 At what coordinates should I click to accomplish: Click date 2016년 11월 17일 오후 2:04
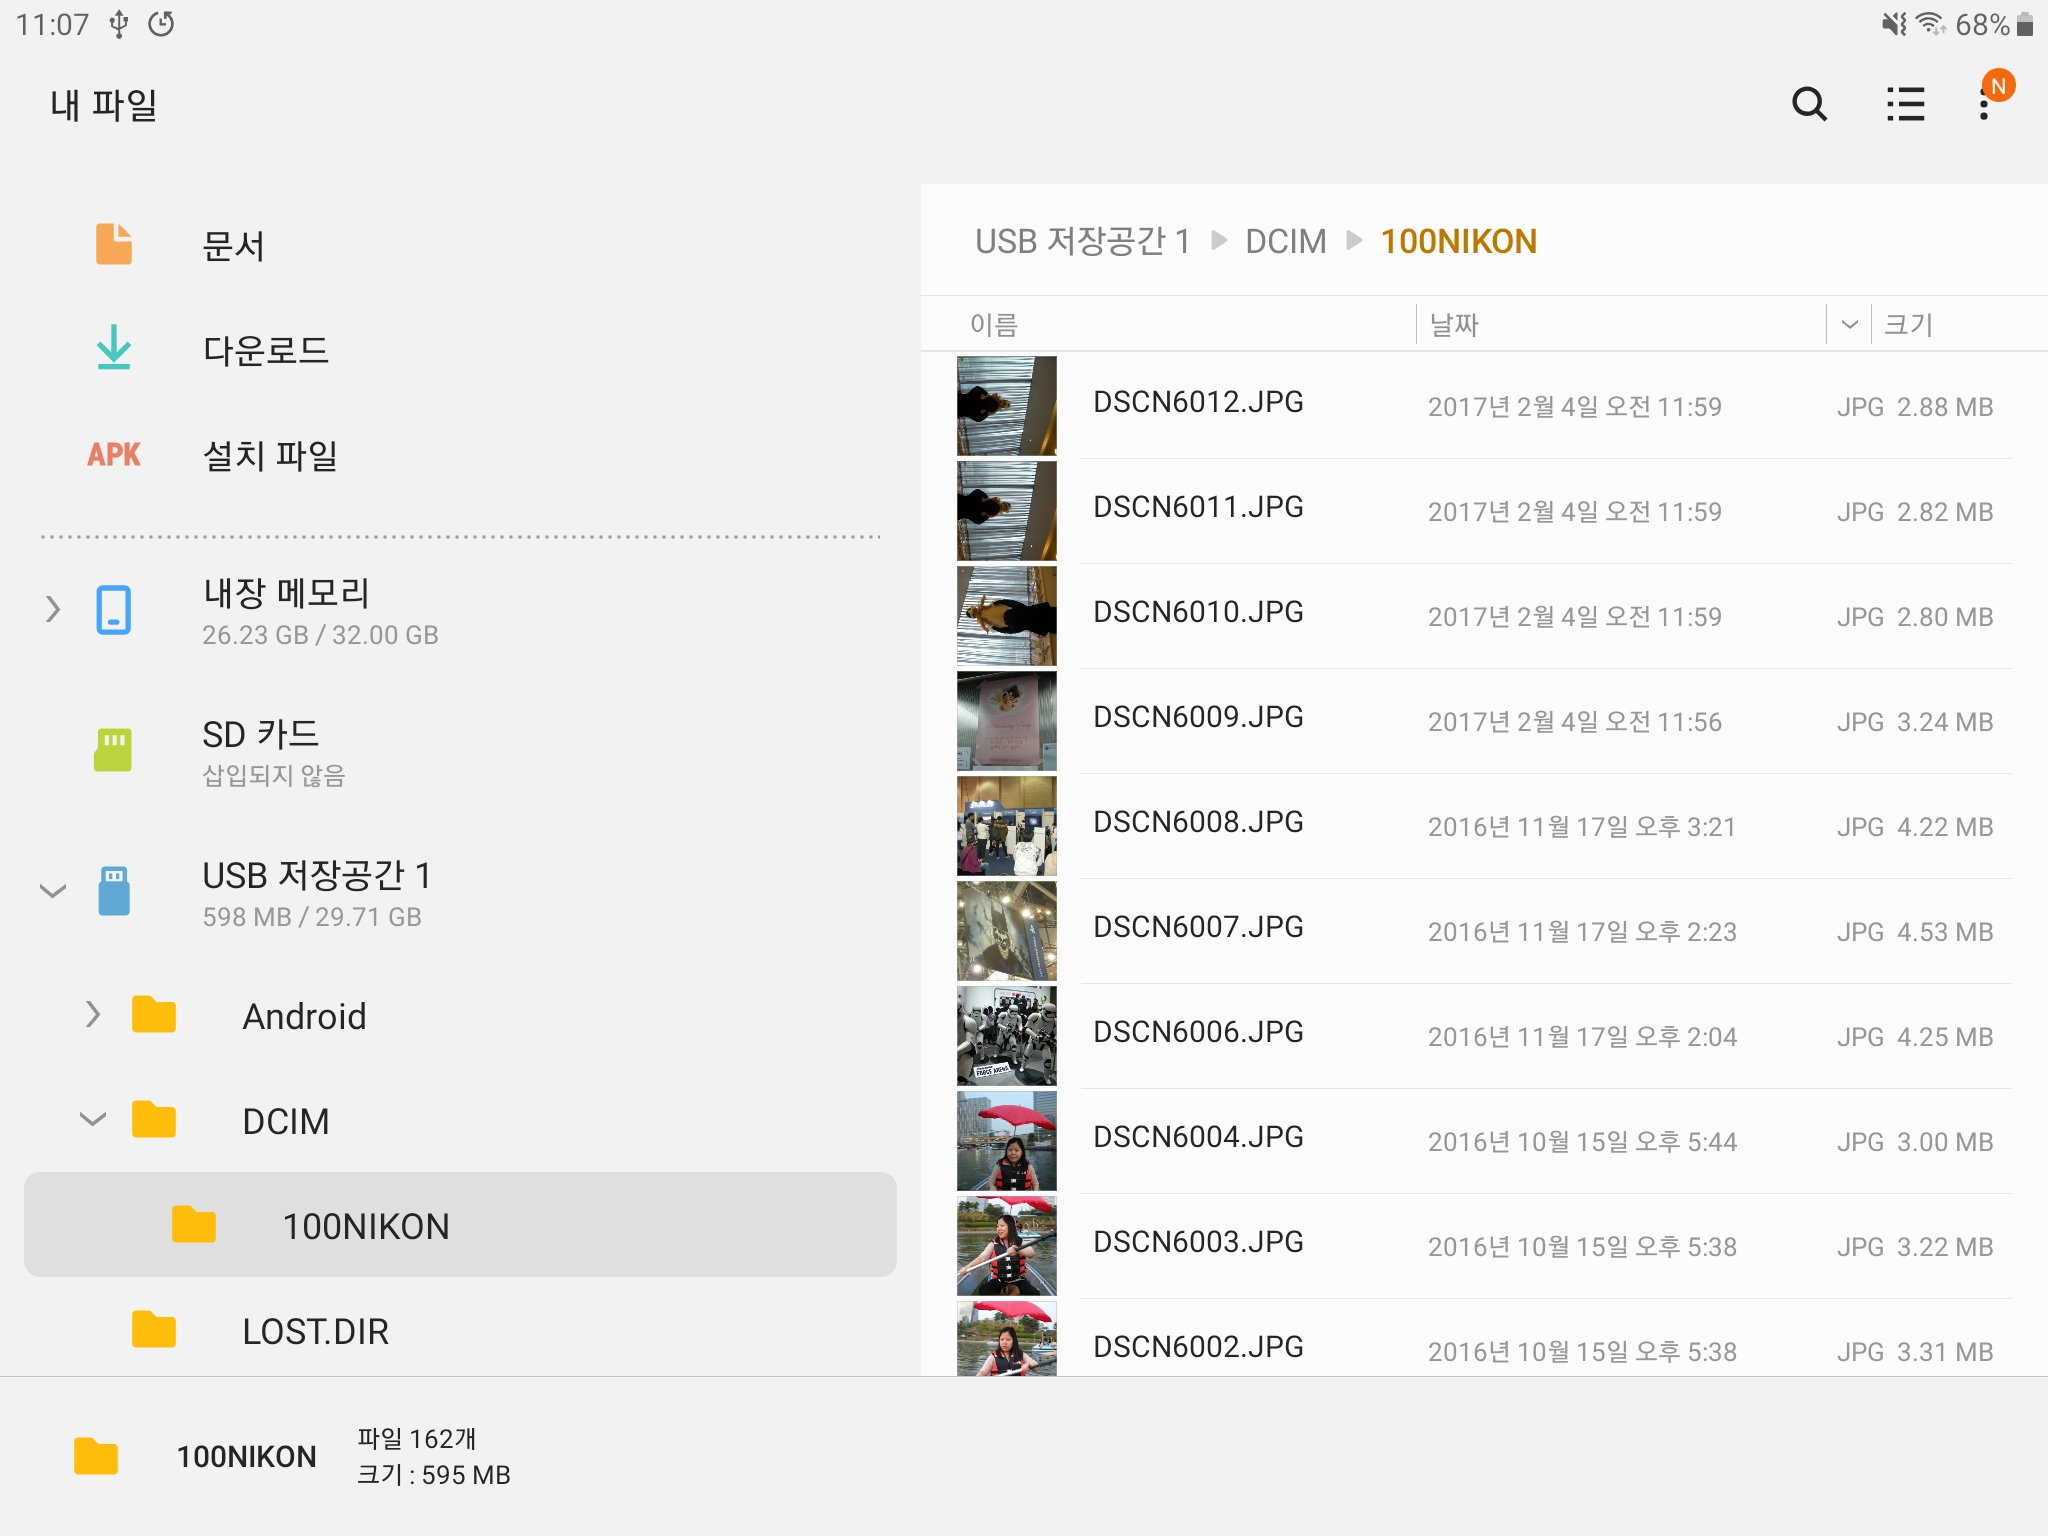[1582, 1037]
